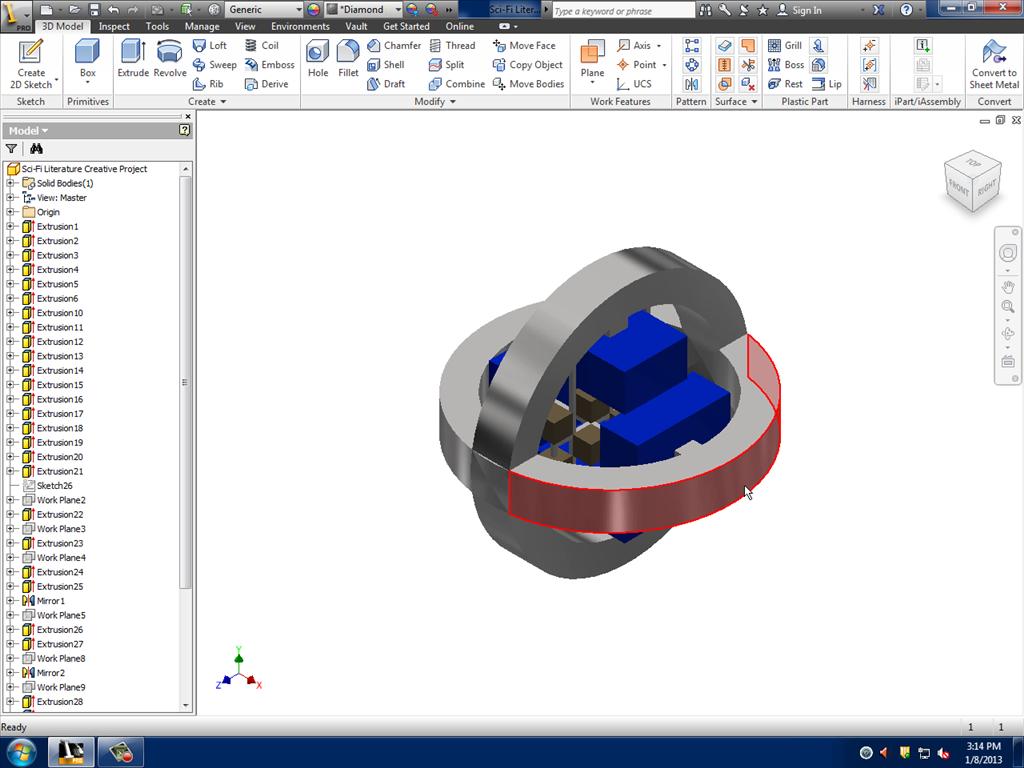Select the Shell tool

click(386, 65)
